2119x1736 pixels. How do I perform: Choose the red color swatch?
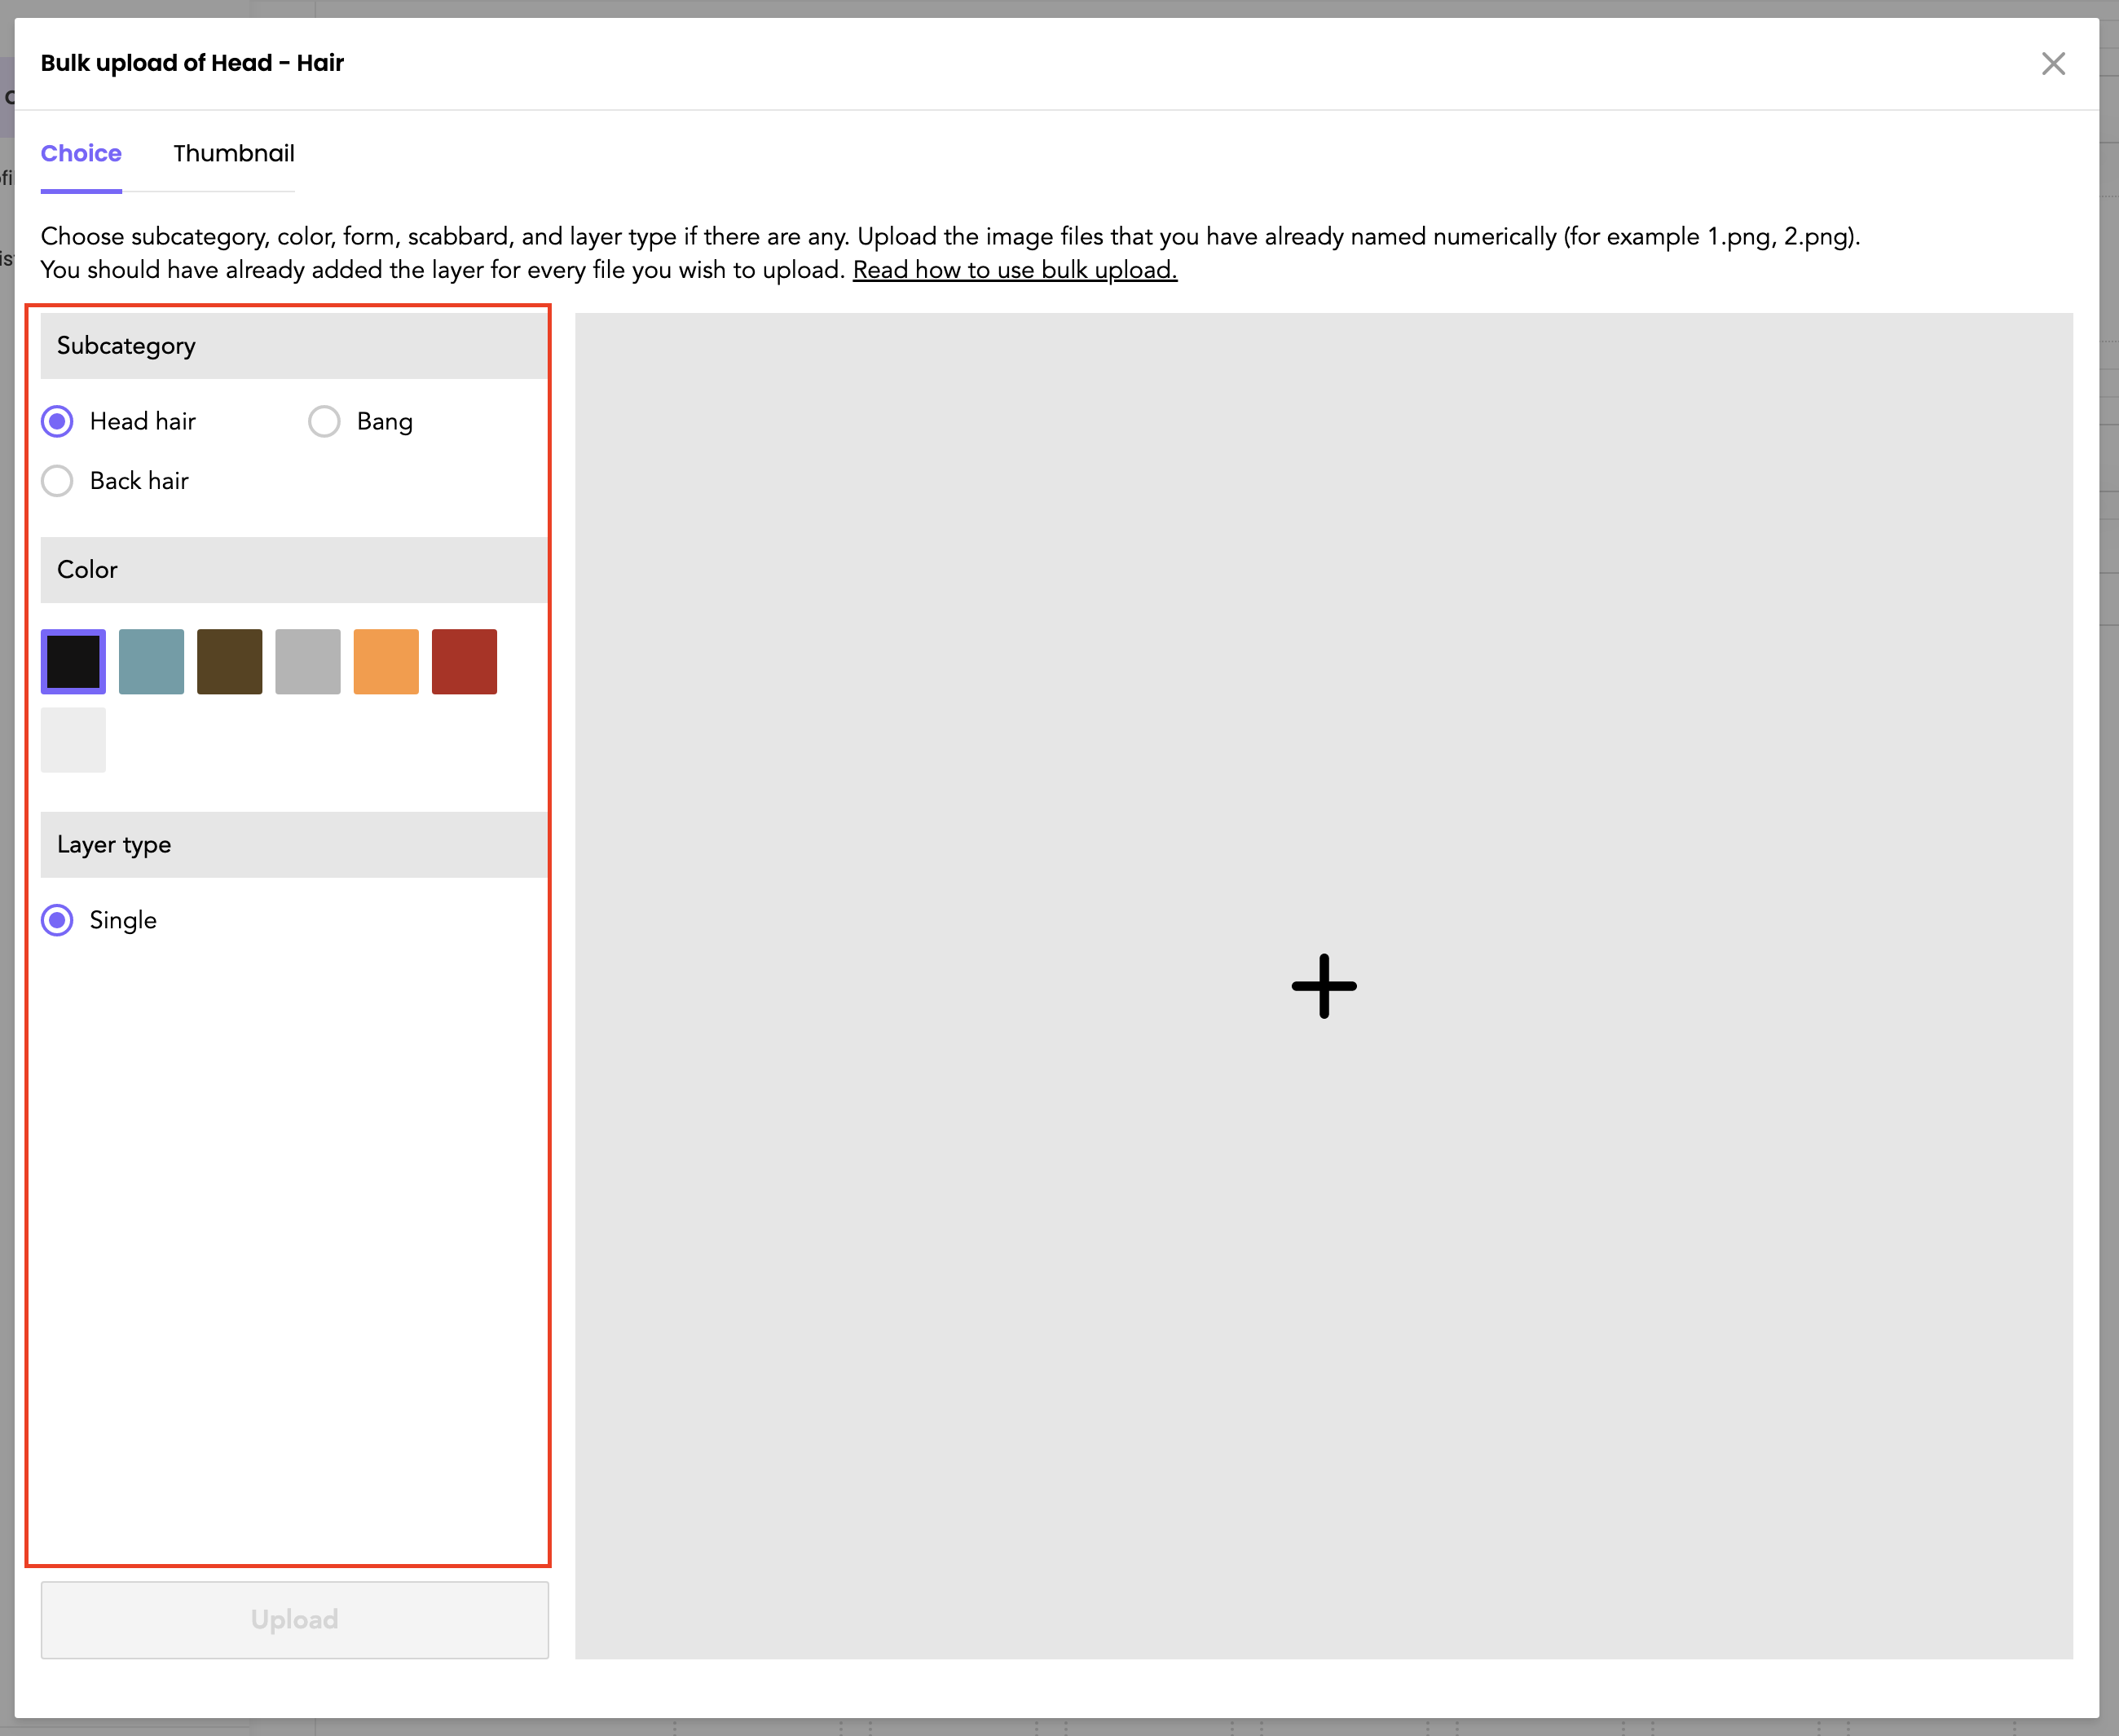pyautogui.click(x=464, y=661)
